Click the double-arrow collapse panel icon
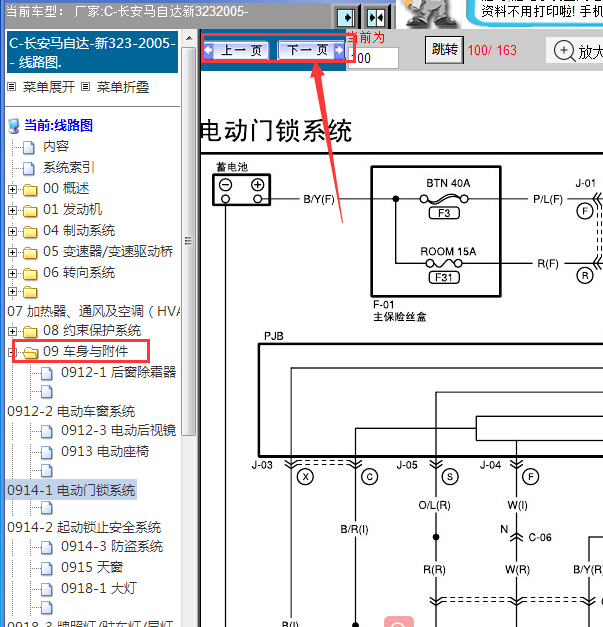603x627 pixels. 375,18
